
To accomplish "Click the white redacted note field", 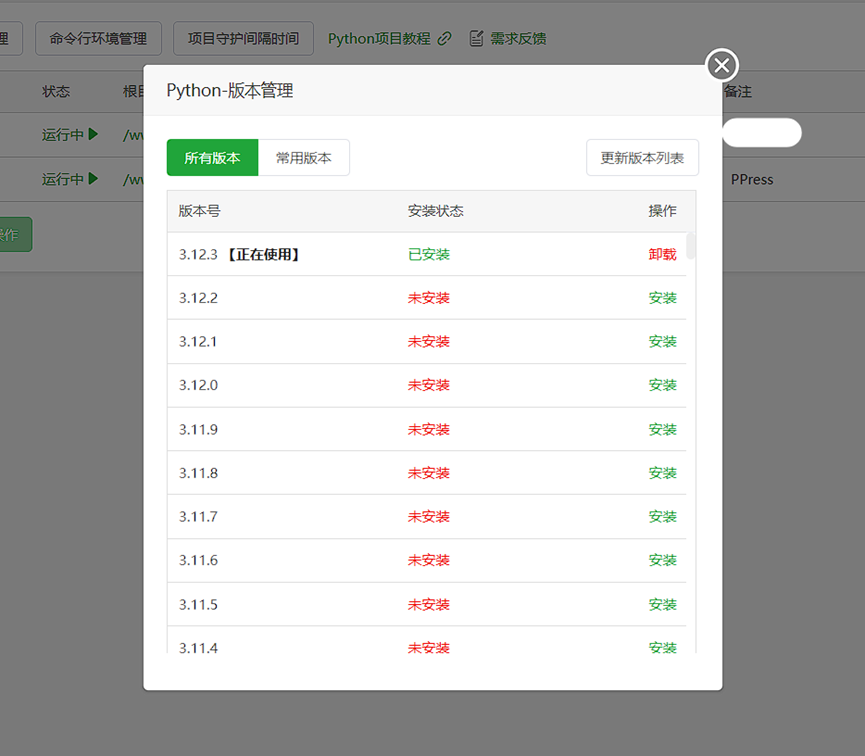I will 762,132.
